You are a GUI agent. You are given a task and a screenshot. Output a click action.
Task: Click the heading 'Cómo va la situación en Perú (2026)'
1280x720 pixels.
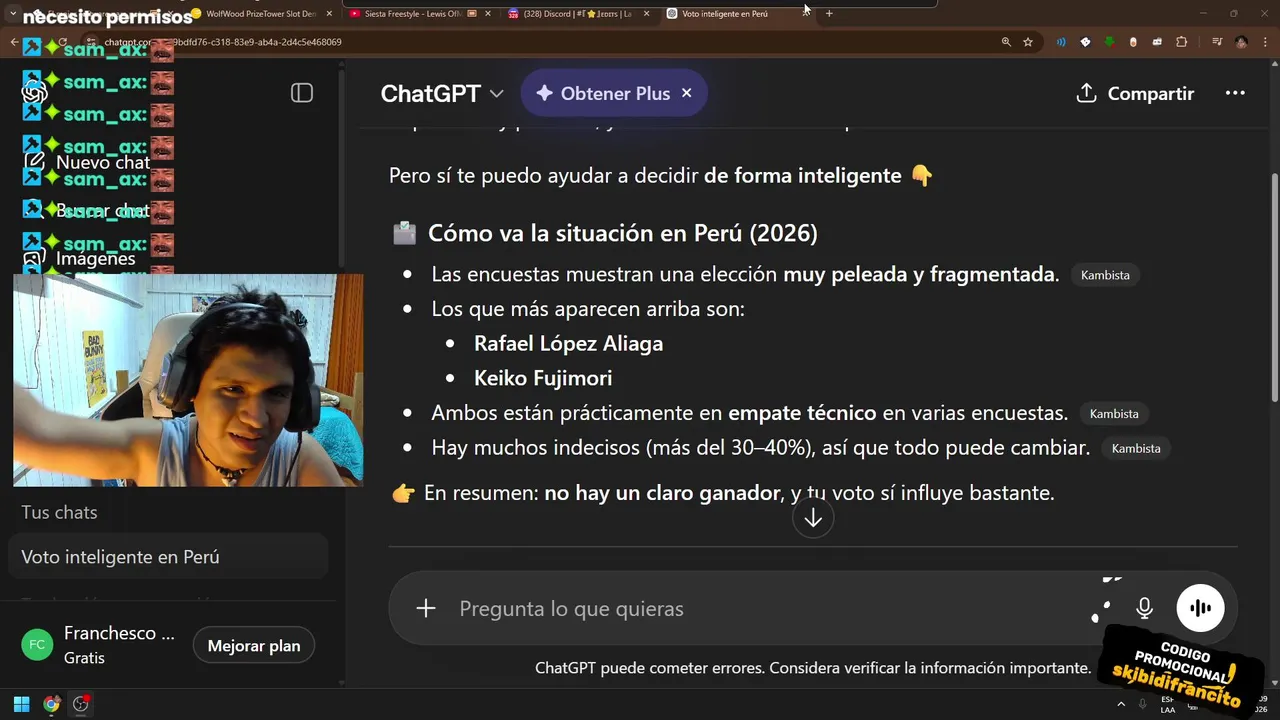(x=623, y=233)
